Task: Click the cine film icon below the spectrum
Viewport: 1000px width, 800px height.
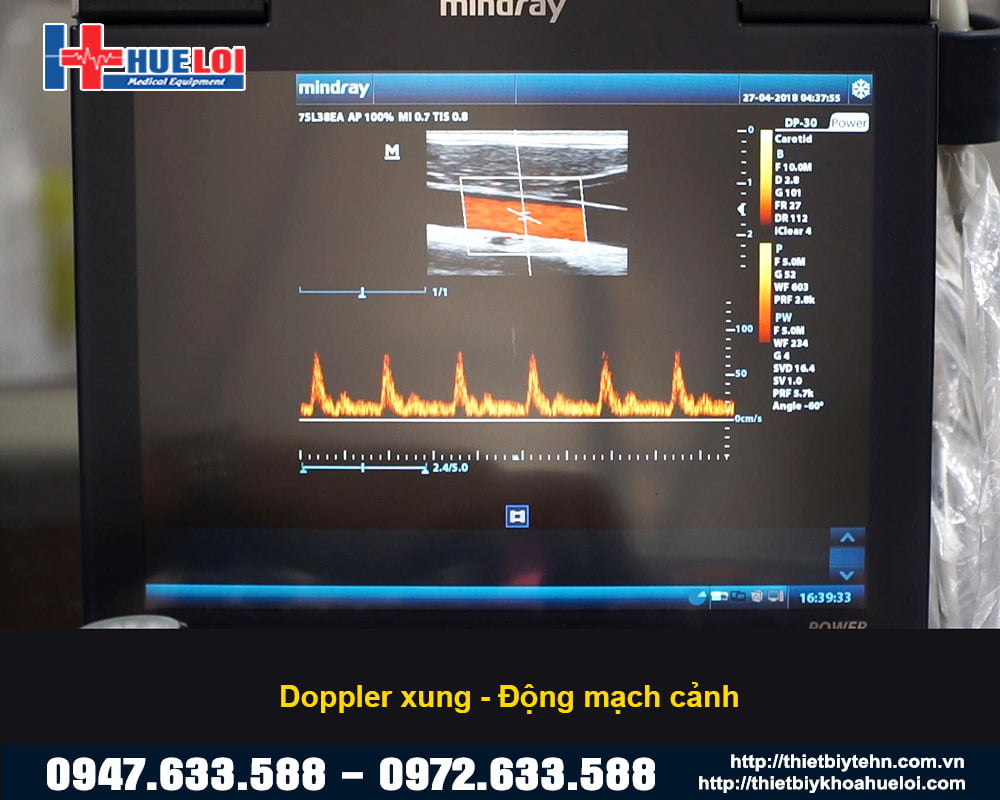Action: (517, 516)
